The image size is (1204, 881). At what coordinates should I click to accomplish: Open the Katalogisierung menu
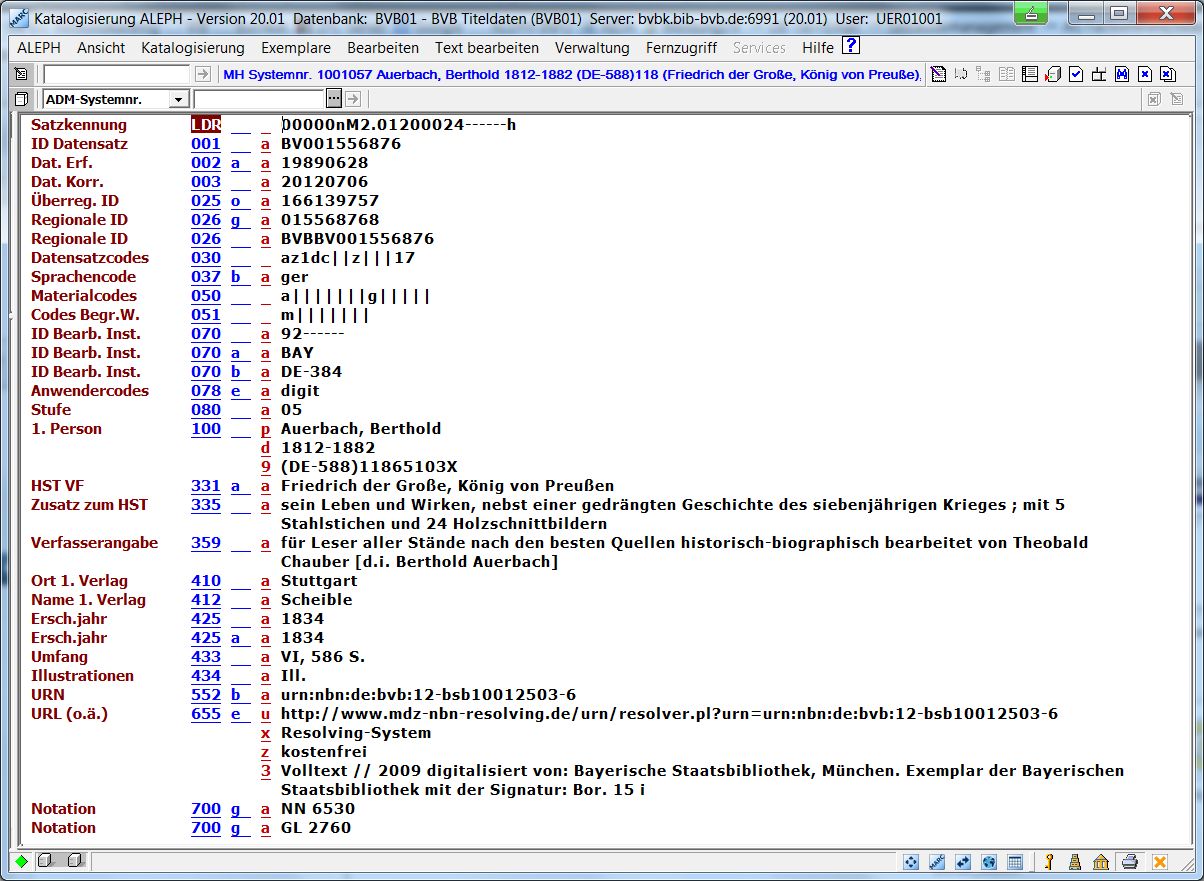pyautogui.click(x=193, y=48)
